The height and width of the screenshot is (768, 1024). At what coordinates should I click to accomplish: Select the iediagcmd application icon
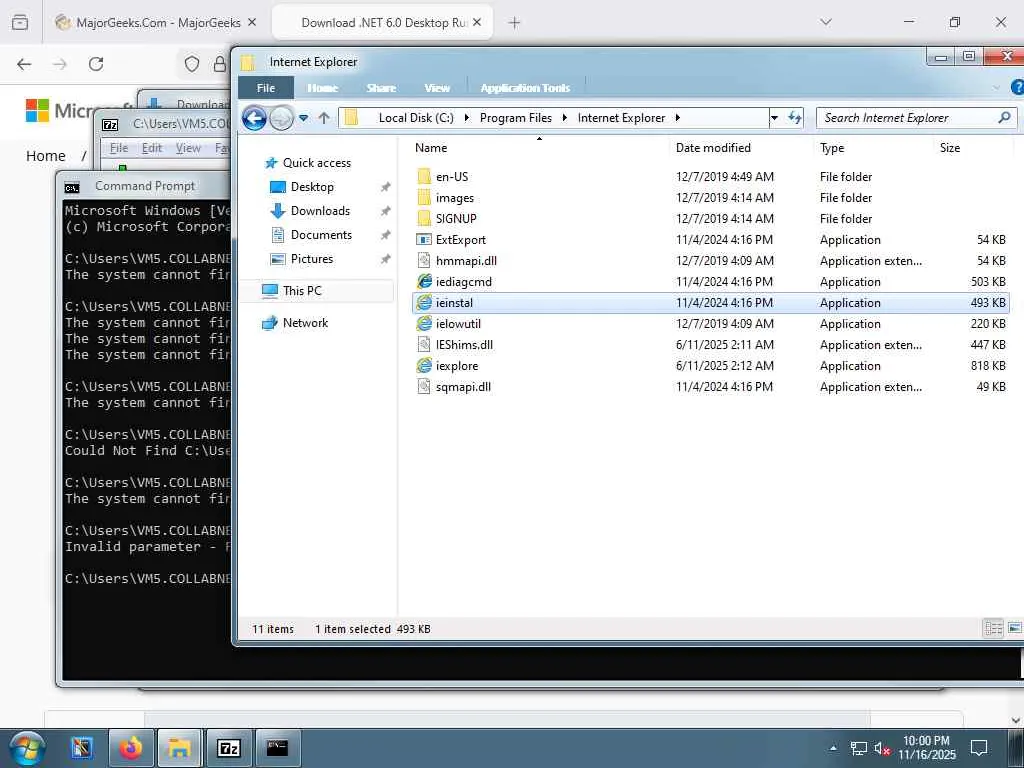tap(424, 281)
